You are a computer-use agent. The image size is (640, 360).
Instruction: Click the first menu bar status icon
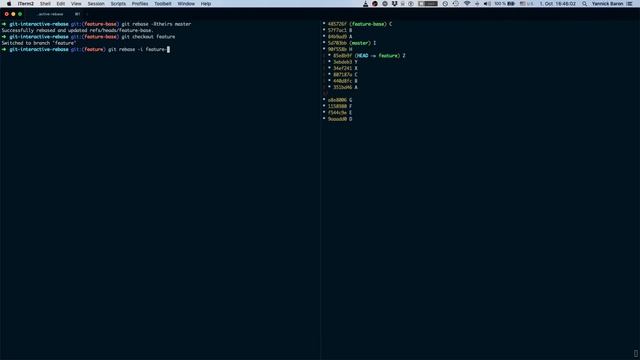(365, 4)
